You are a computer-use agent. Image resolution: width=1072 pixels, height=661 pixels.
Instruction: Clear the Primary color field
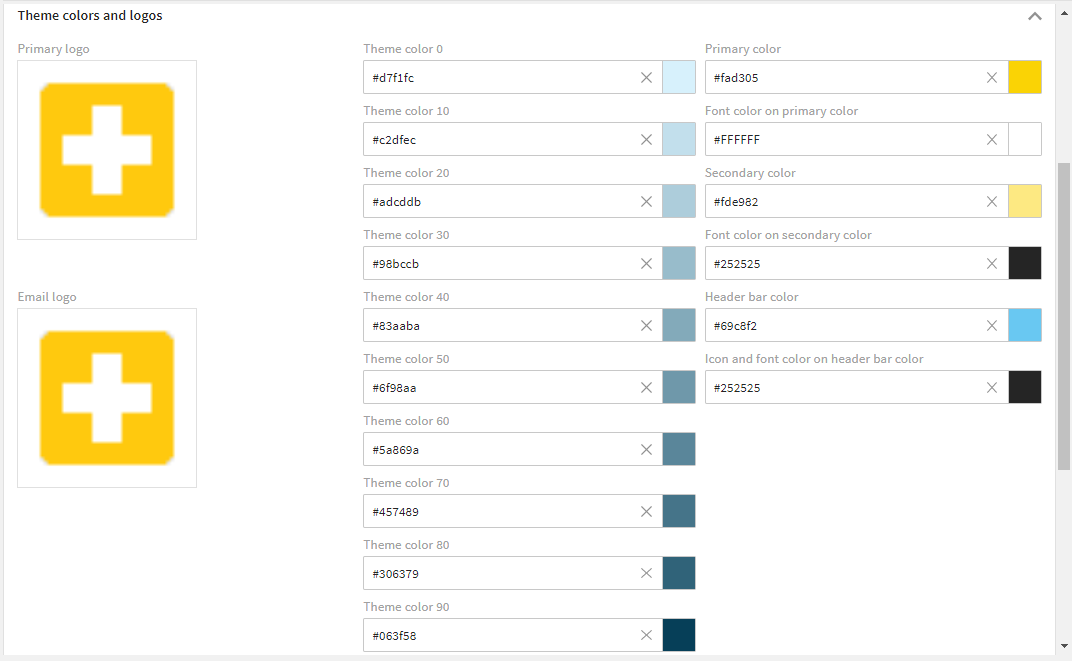pyautogui.click(x=992, y=77)
